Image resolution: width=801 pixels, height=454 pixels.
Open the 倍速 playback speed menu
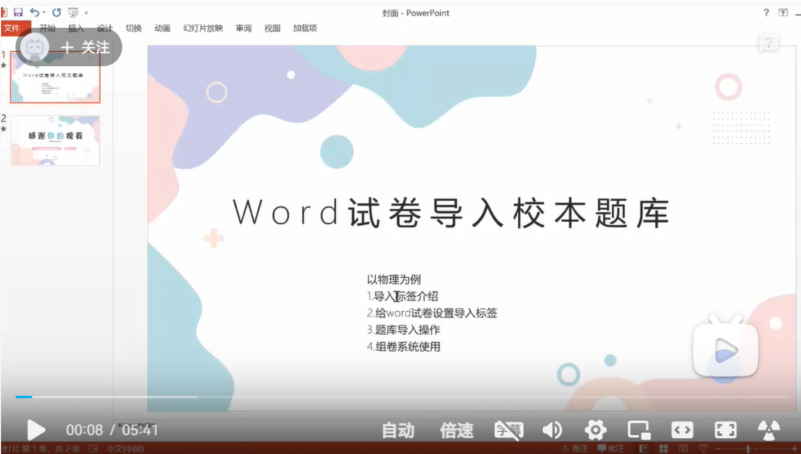pyautogui.click(x=457, y=431)
